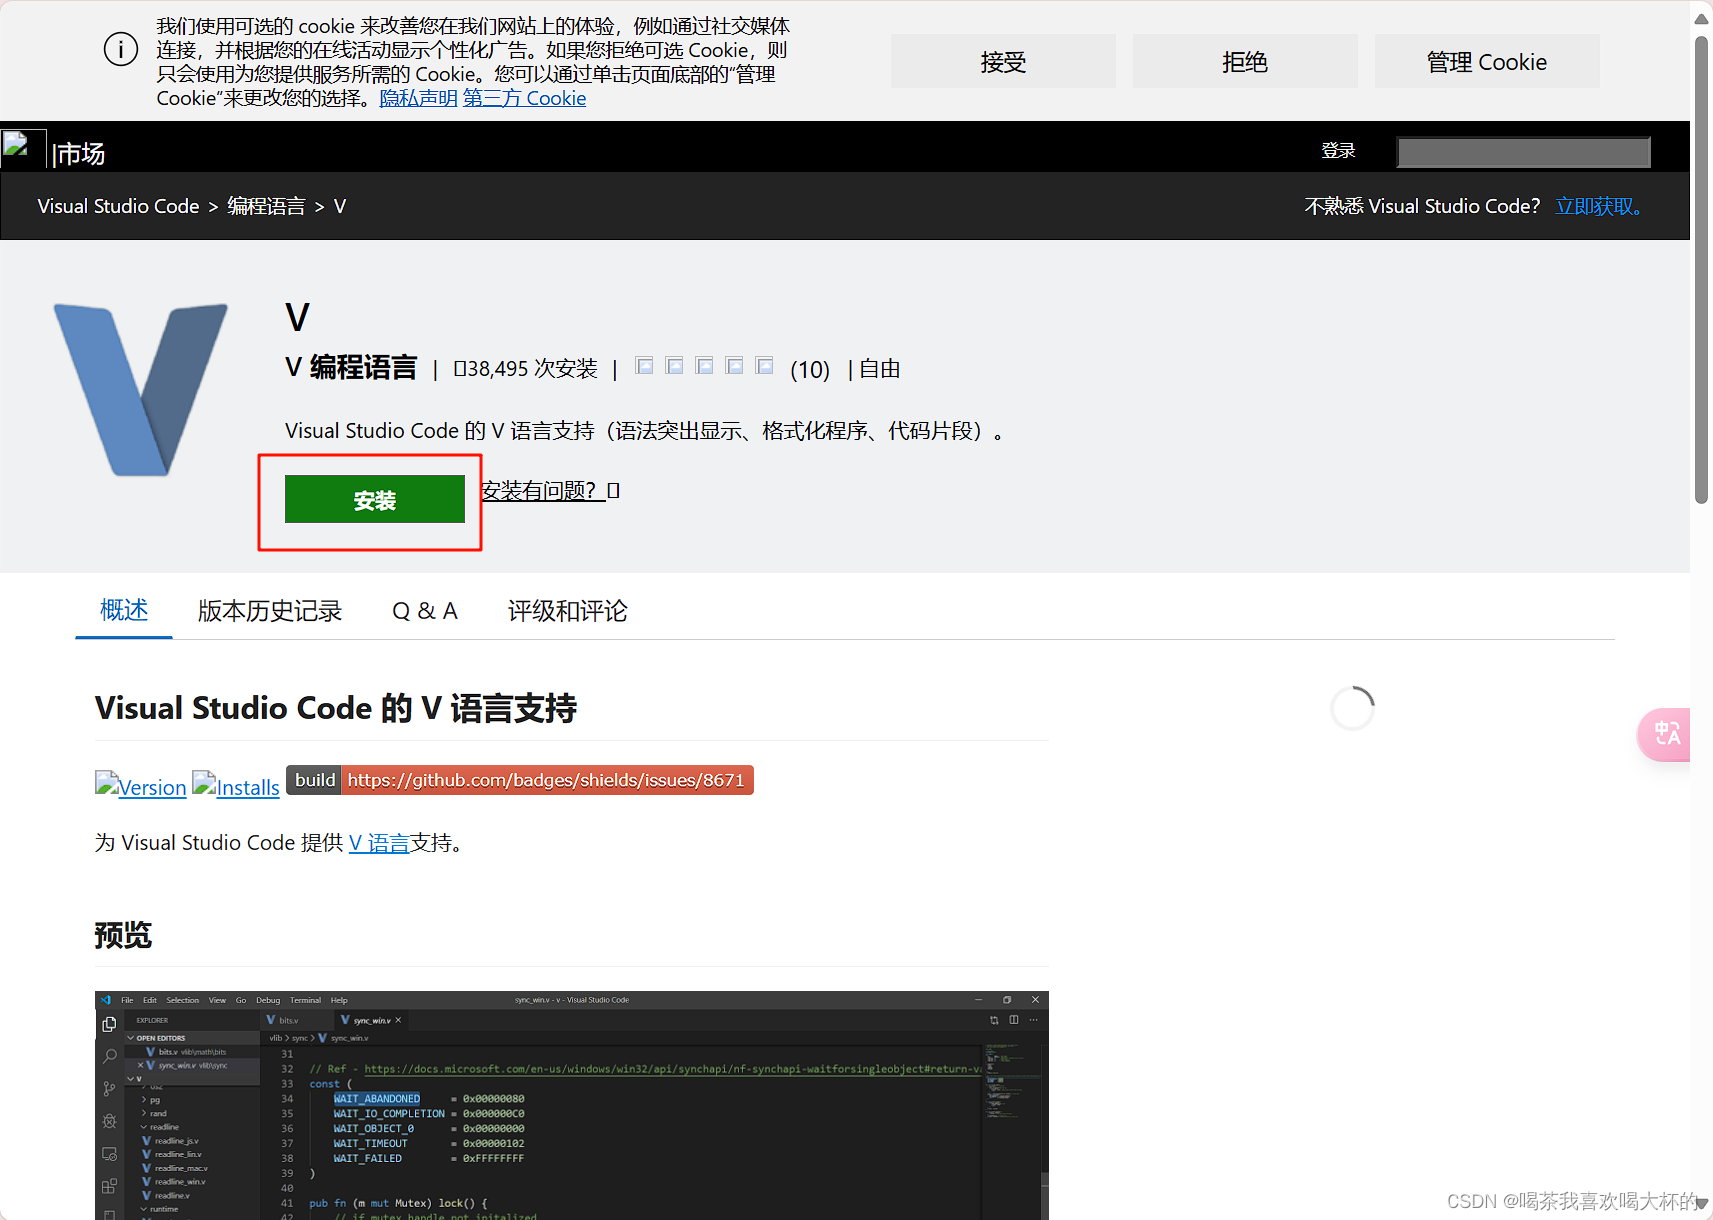Image resolution: width=1713 pixels, height=1220 pixels.
Task: Click the V extension logo
Action: [x=142, y=388]
